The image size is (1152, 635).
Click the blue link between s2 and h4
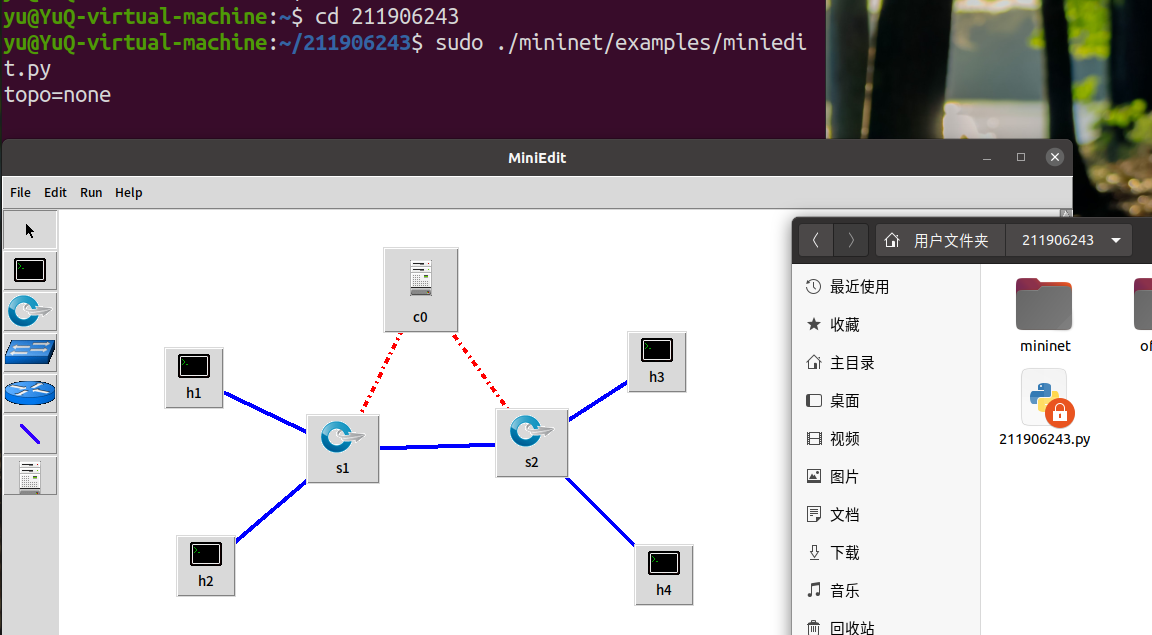click(x=600, y=512)
